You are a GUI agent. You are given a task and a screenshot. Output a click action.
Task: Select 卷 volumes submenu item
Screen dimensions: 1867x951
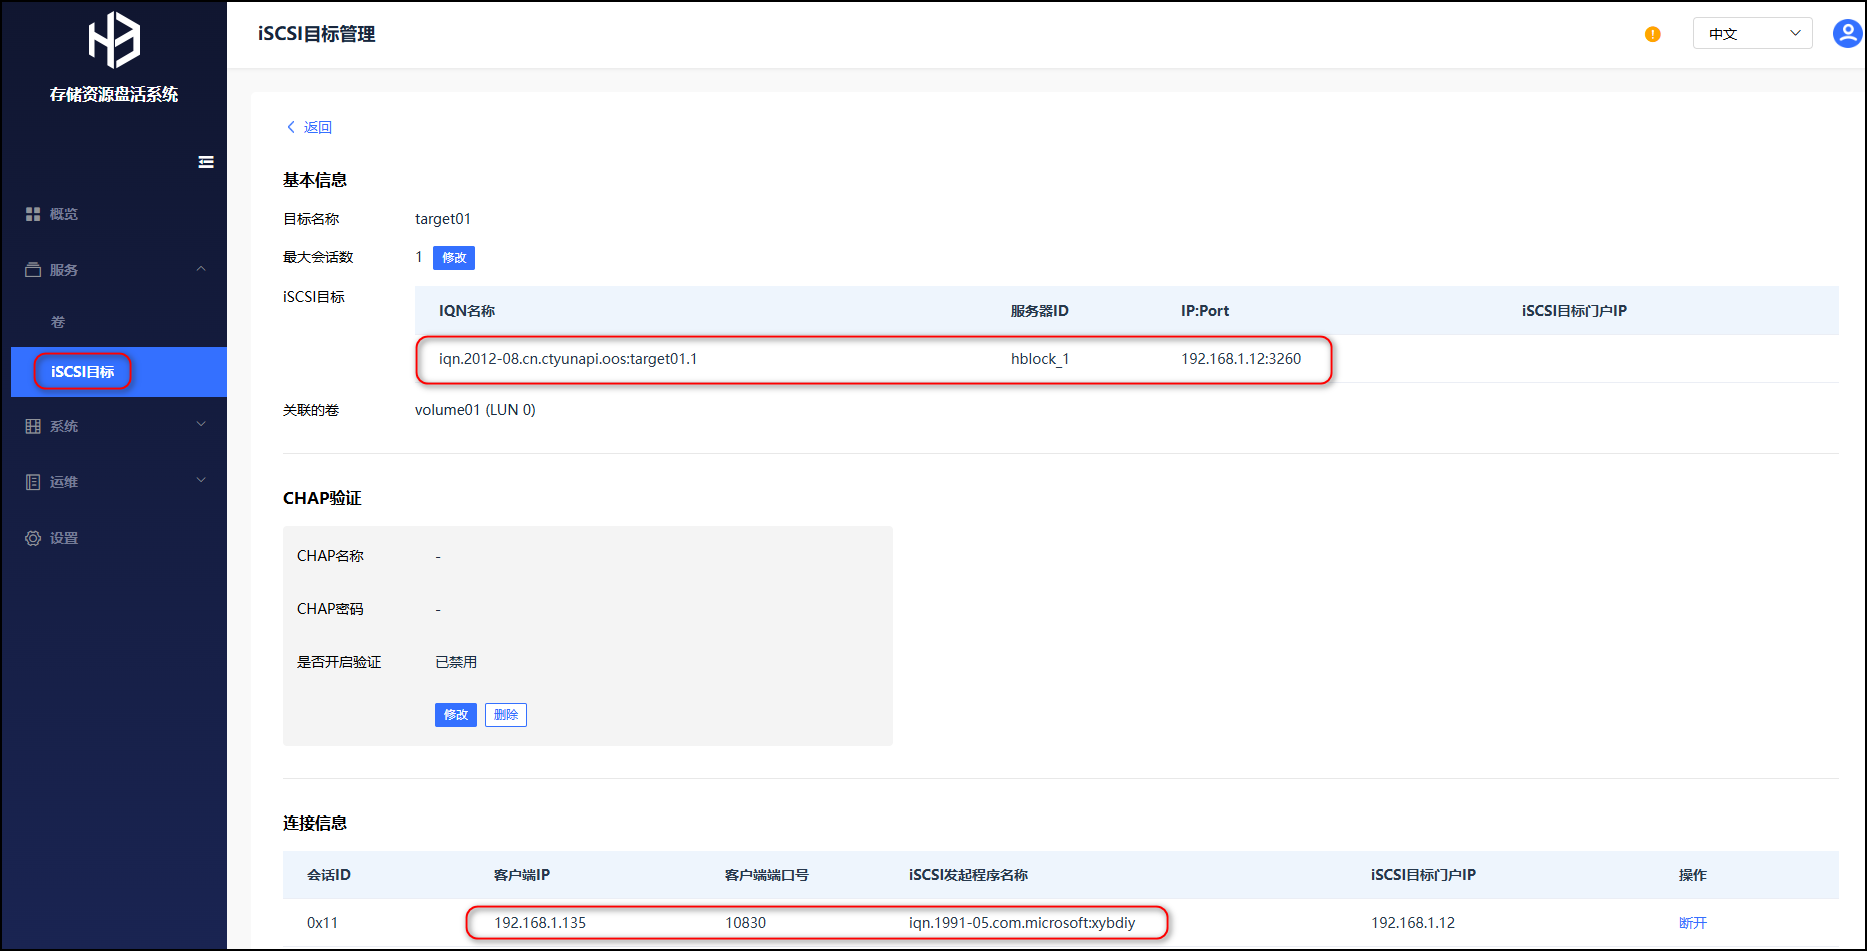click(58, 322)
